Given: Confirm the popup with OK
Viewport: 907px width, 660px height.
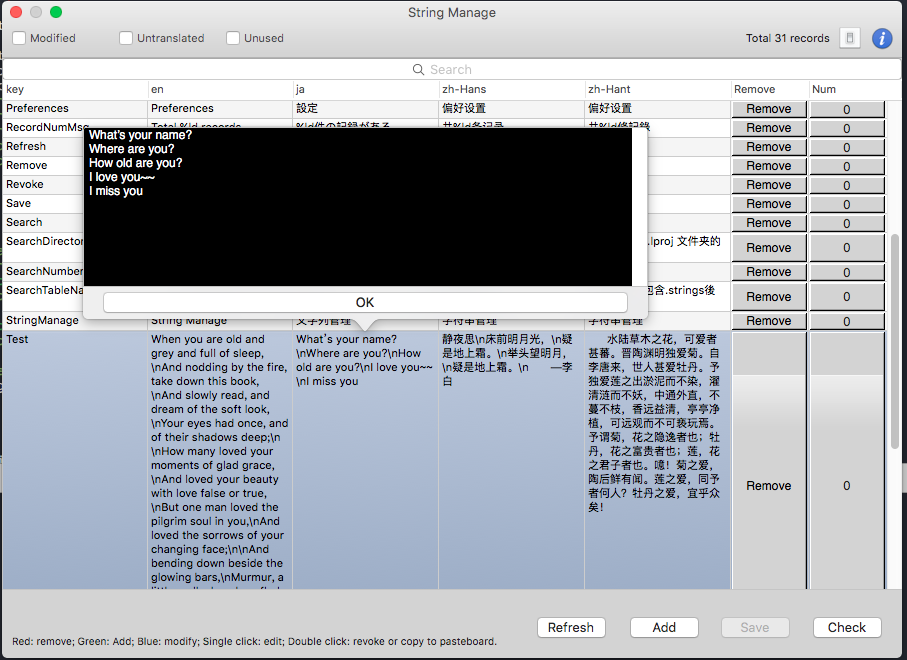Looking at the screenshot, I should [x=365, y=303].
